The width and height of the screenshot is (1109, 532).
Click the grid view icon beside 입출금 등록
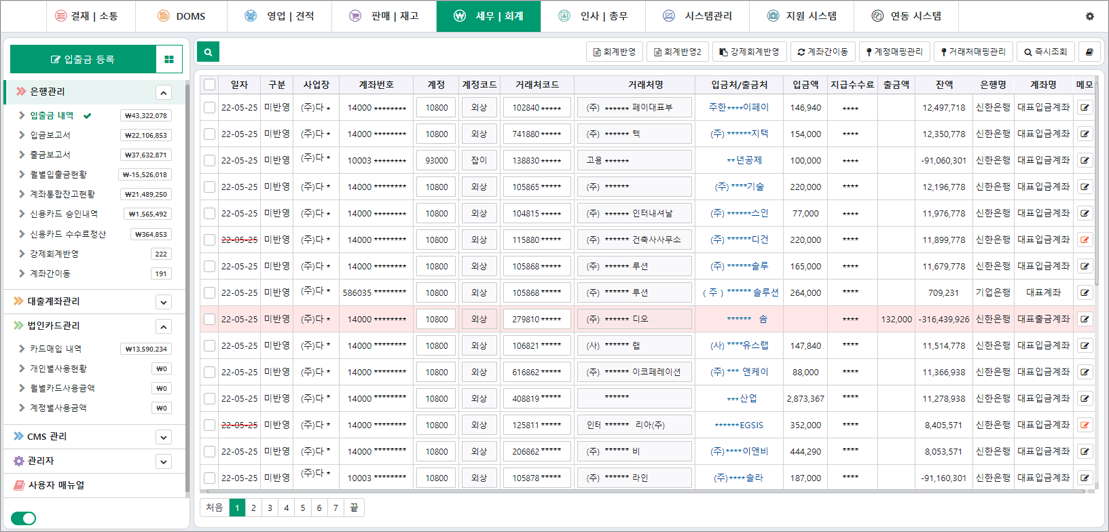pyautogui.click(x=169, y=59)
